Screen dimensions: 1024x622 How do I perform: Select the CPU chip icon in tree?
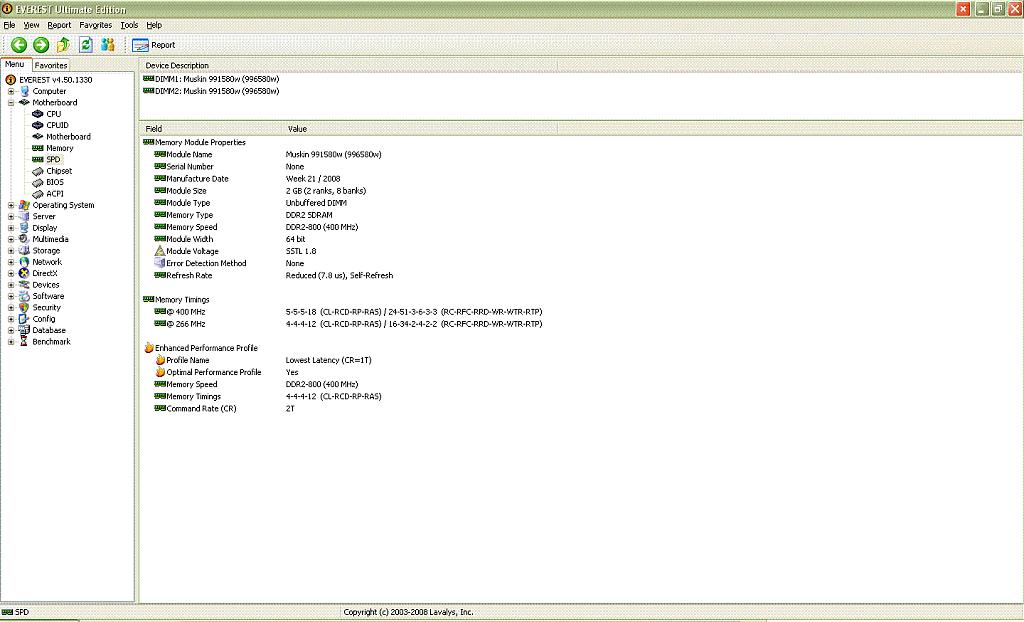coord(38,114)
